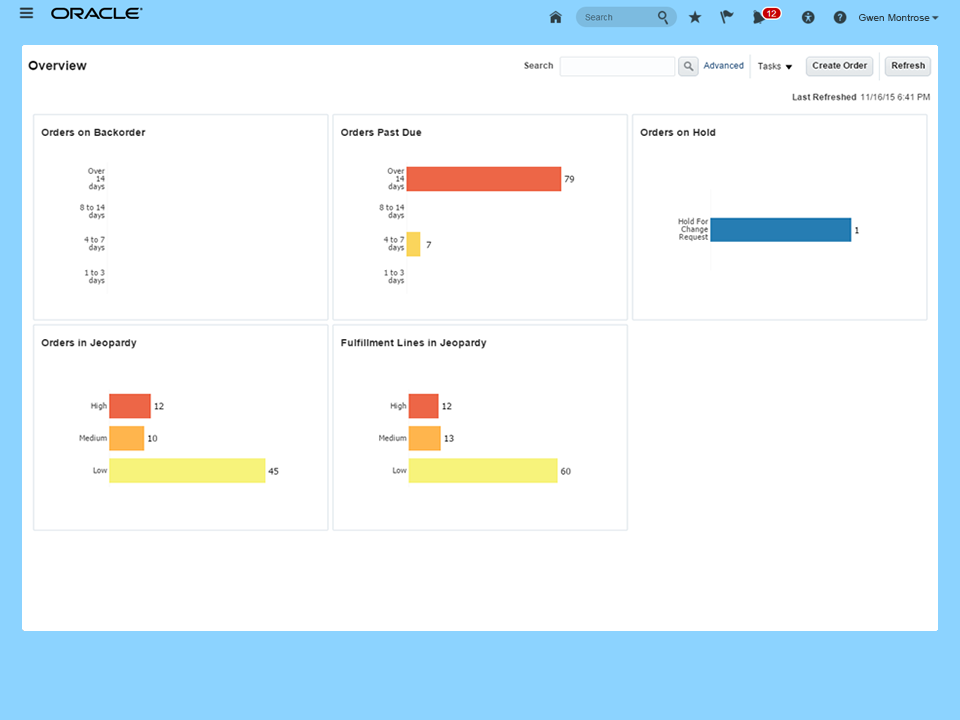Image resolution: width=960 pixels, height=720 pixels.
Task: Select High bar in Fulfillment Lines in Jeopardy
Action: [424, 406]
